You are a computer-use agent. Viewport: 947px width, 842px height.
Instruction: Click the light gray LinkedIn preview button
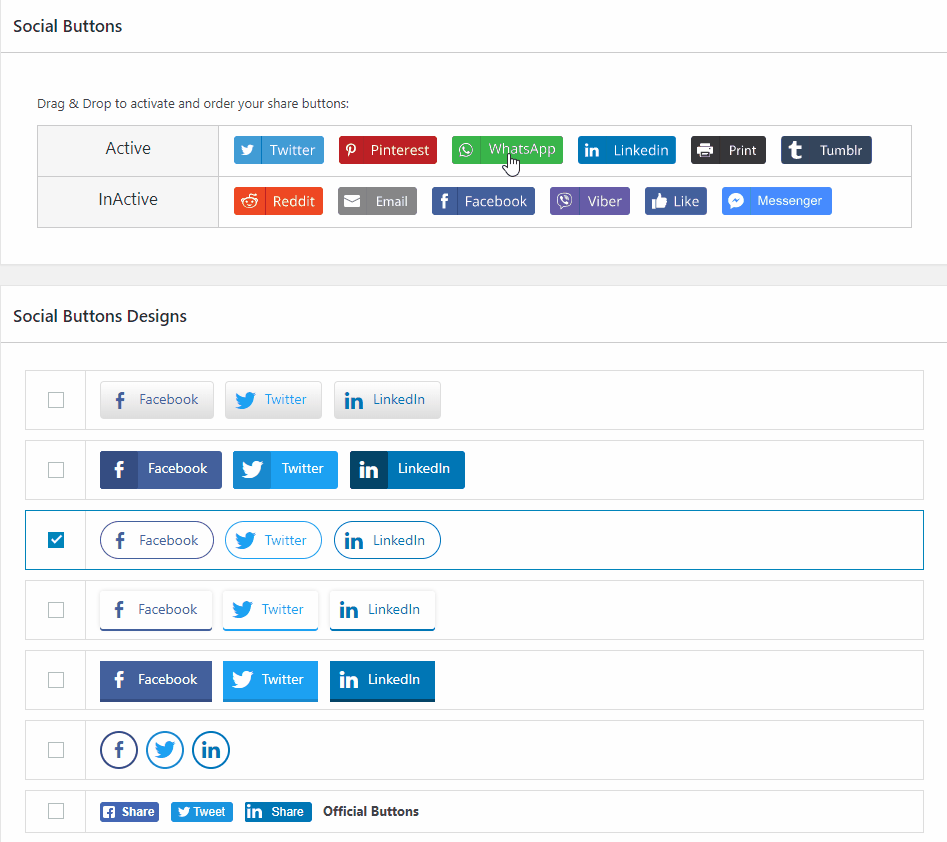(x=387, y=400)
